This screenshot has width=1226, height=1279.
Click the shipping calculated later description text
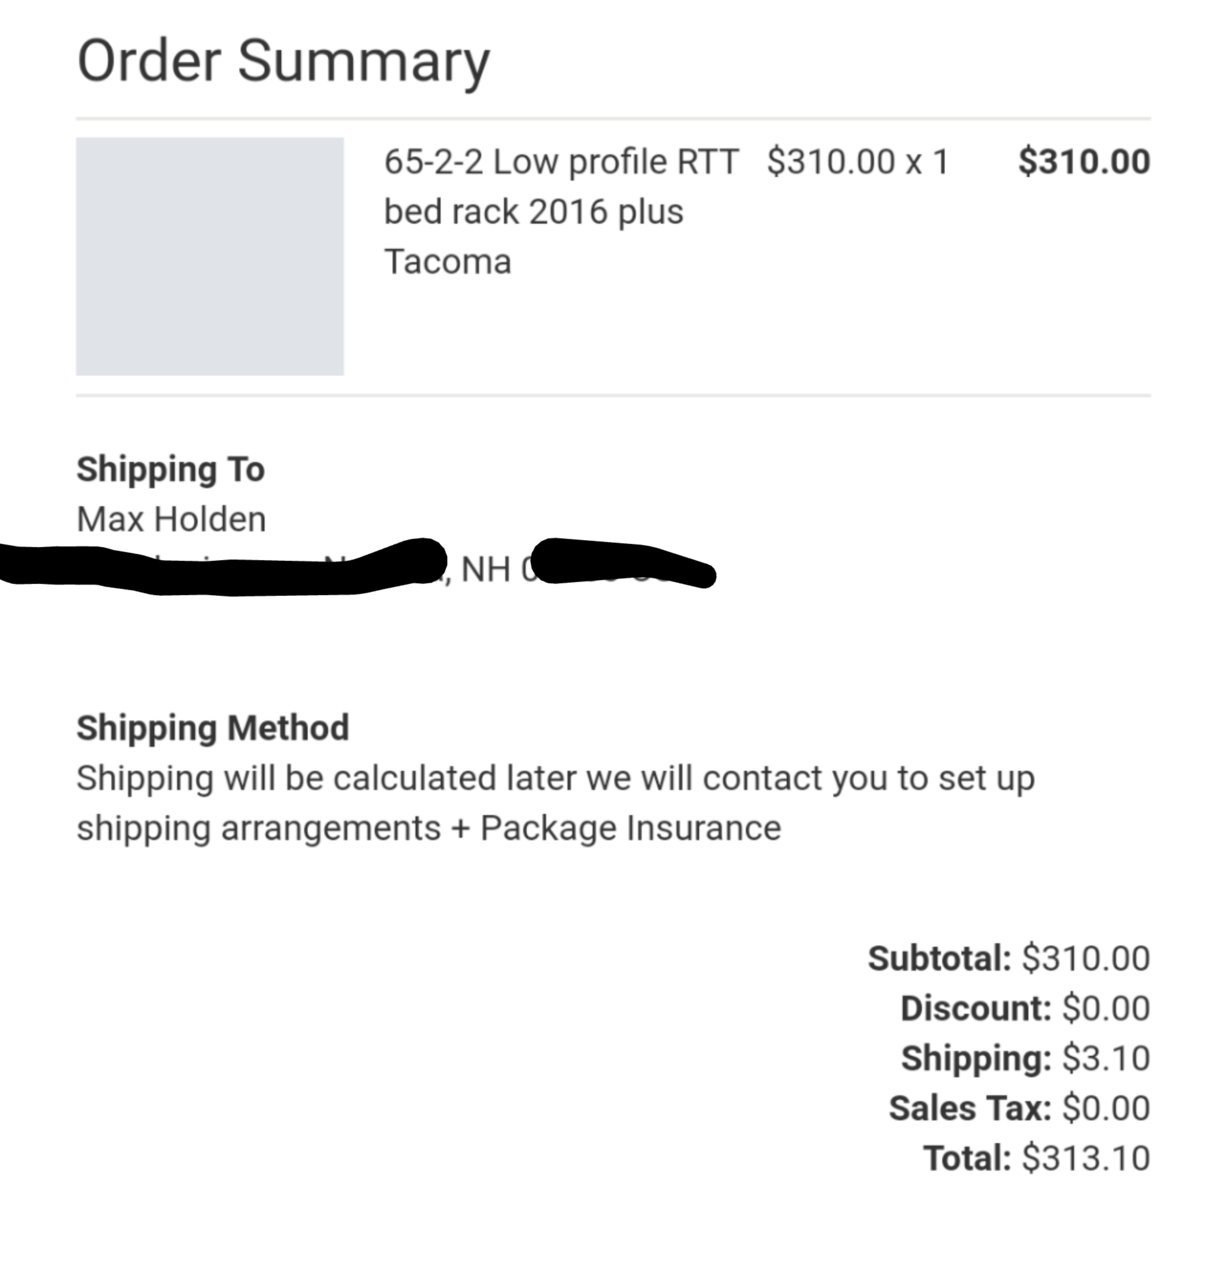[555, 803]
